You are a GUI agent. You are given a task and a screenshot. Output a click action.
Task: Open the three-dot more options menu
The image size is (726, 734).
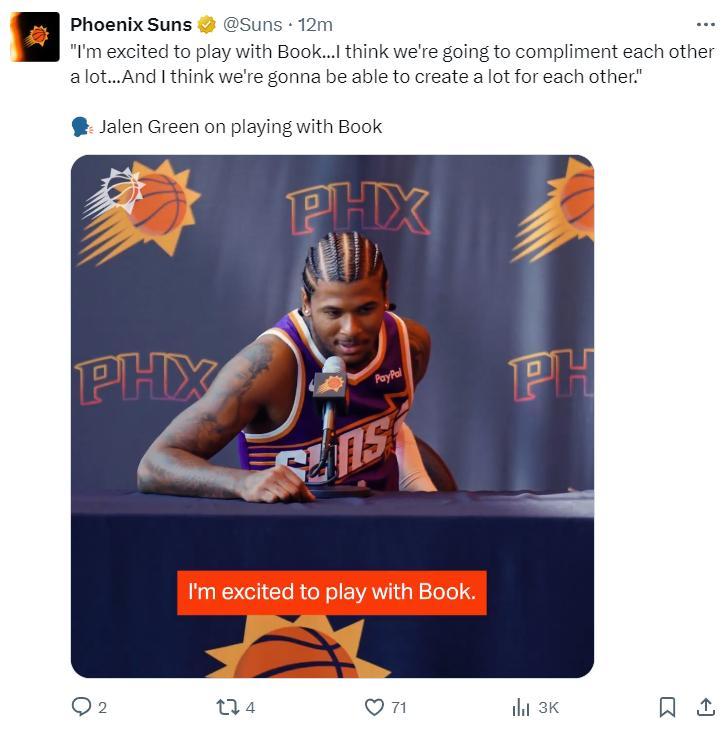point(705,24)
